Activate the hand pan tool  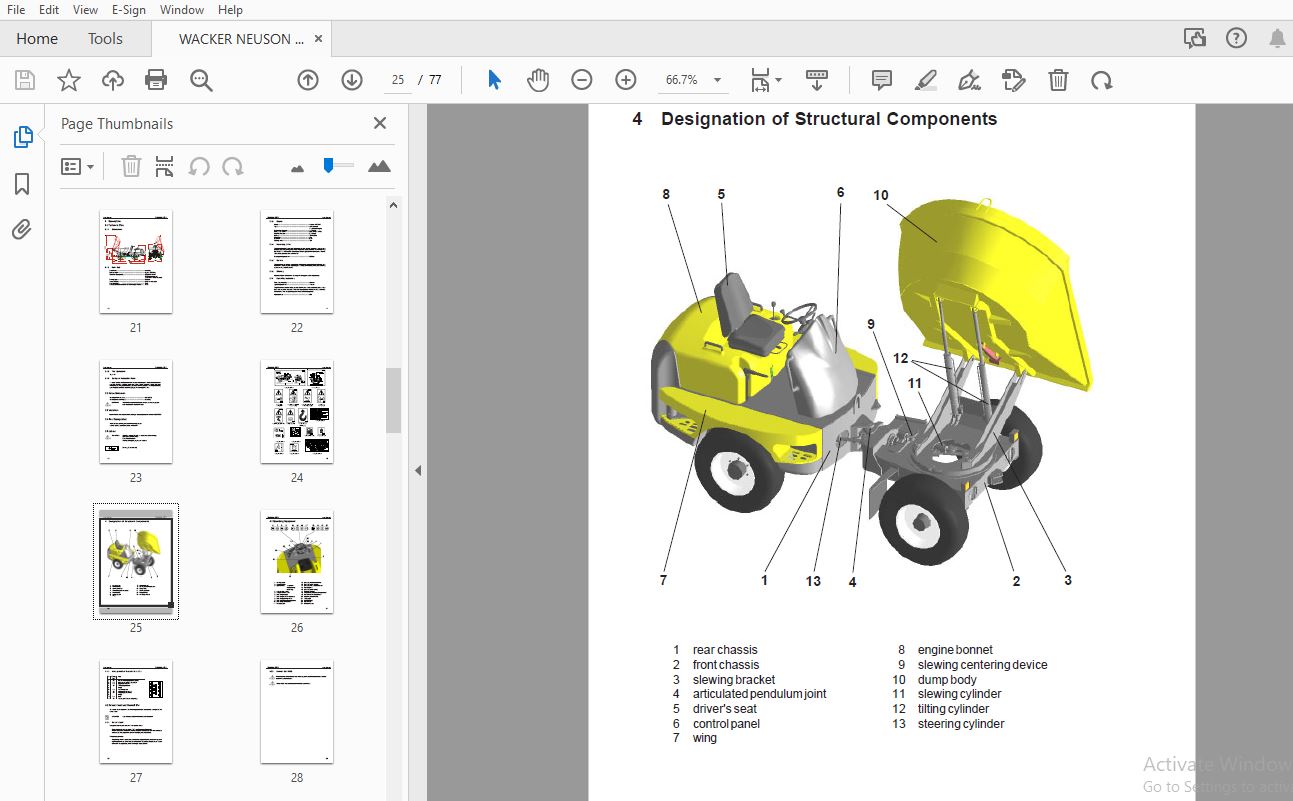pos(538,80)
